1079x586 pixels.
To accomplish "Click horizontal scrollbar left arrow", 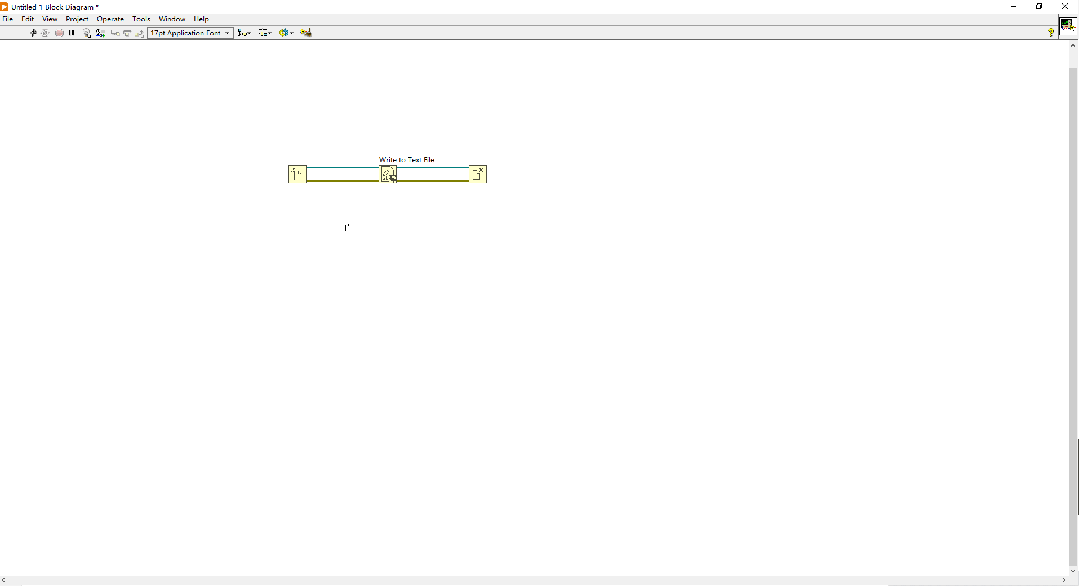I will (x=4, y=580).
